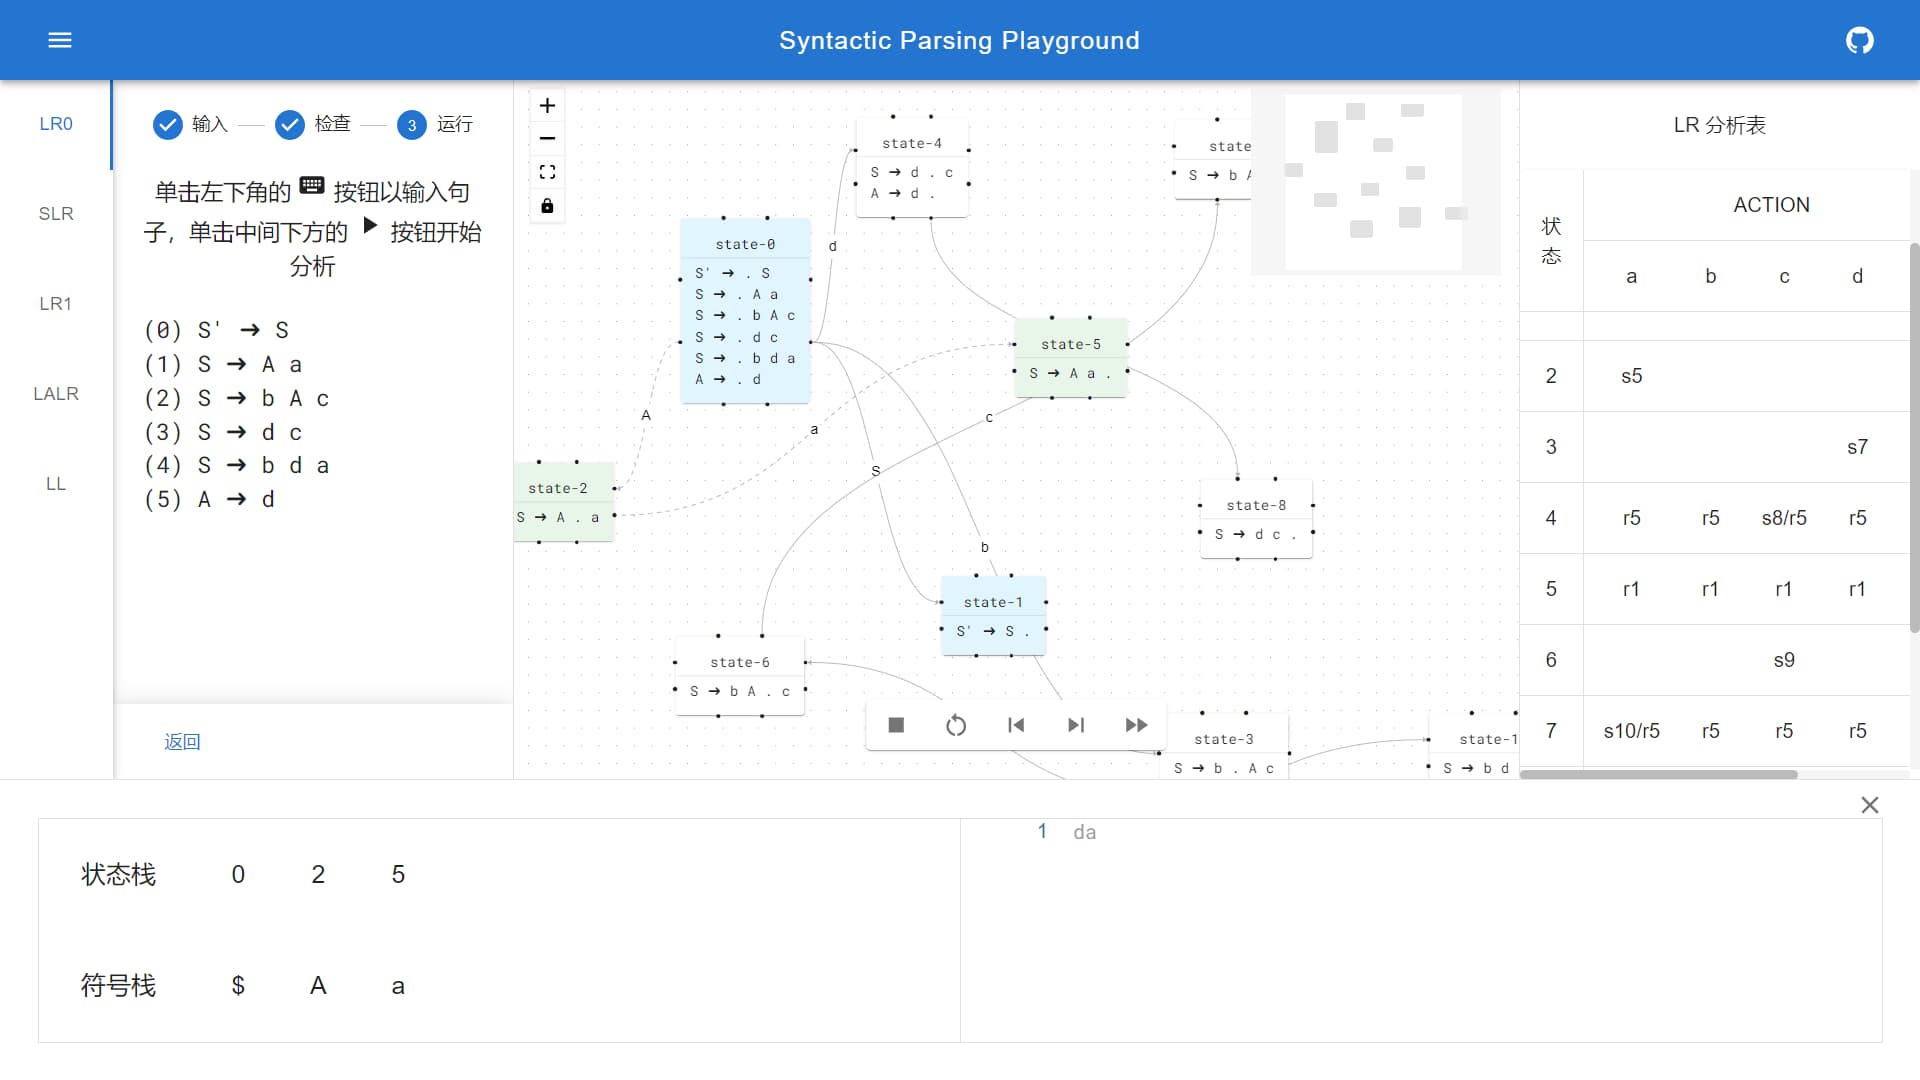Select the LR1 parser tab
The height and width of the screenshot is (1080, 1920).
tap(56, 304)
